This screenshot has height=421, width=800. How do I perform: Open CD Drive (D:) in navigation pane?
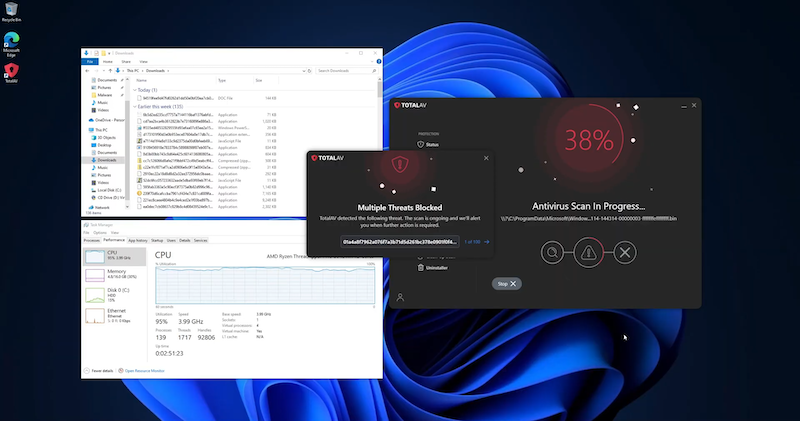(108, 197)
